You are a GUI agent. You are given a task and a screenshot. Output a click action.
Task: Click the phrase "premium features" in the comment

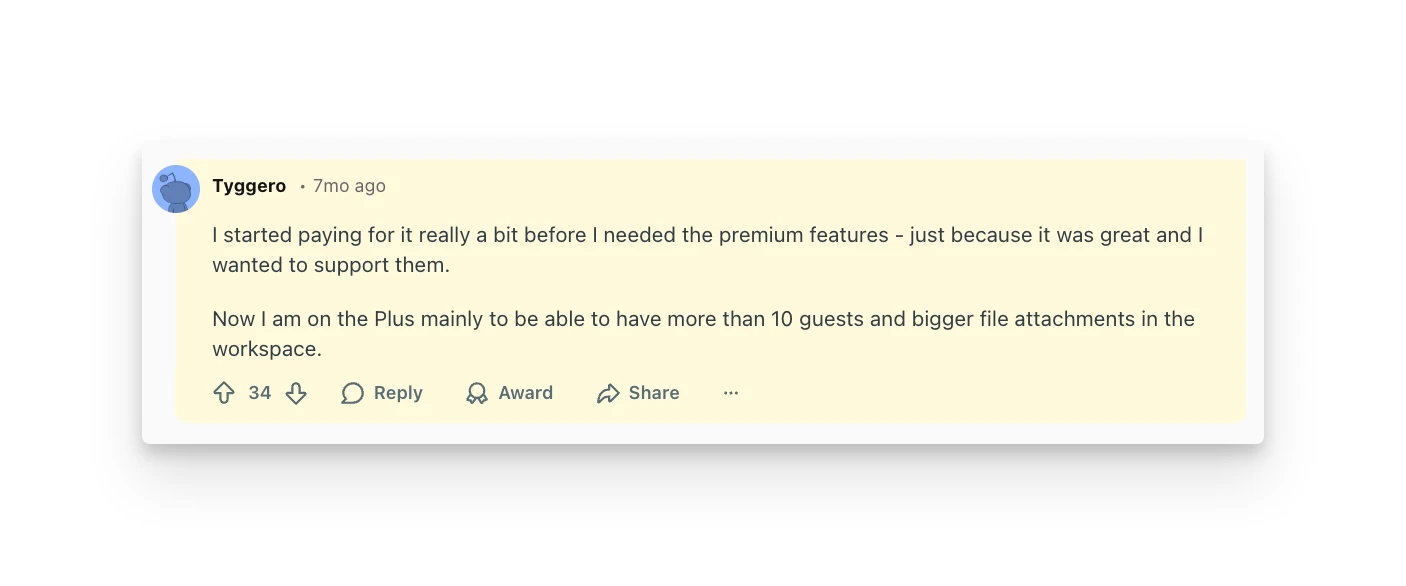[803, 235]
